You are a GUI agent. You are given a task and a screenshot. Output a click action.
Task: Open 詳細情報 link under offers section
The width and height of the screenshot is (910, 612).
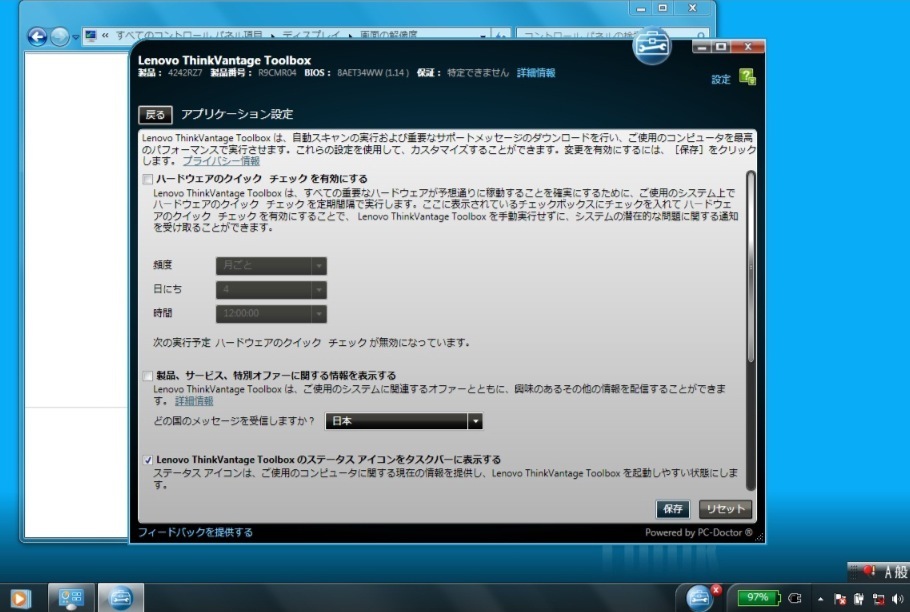(x=194, y=401)
